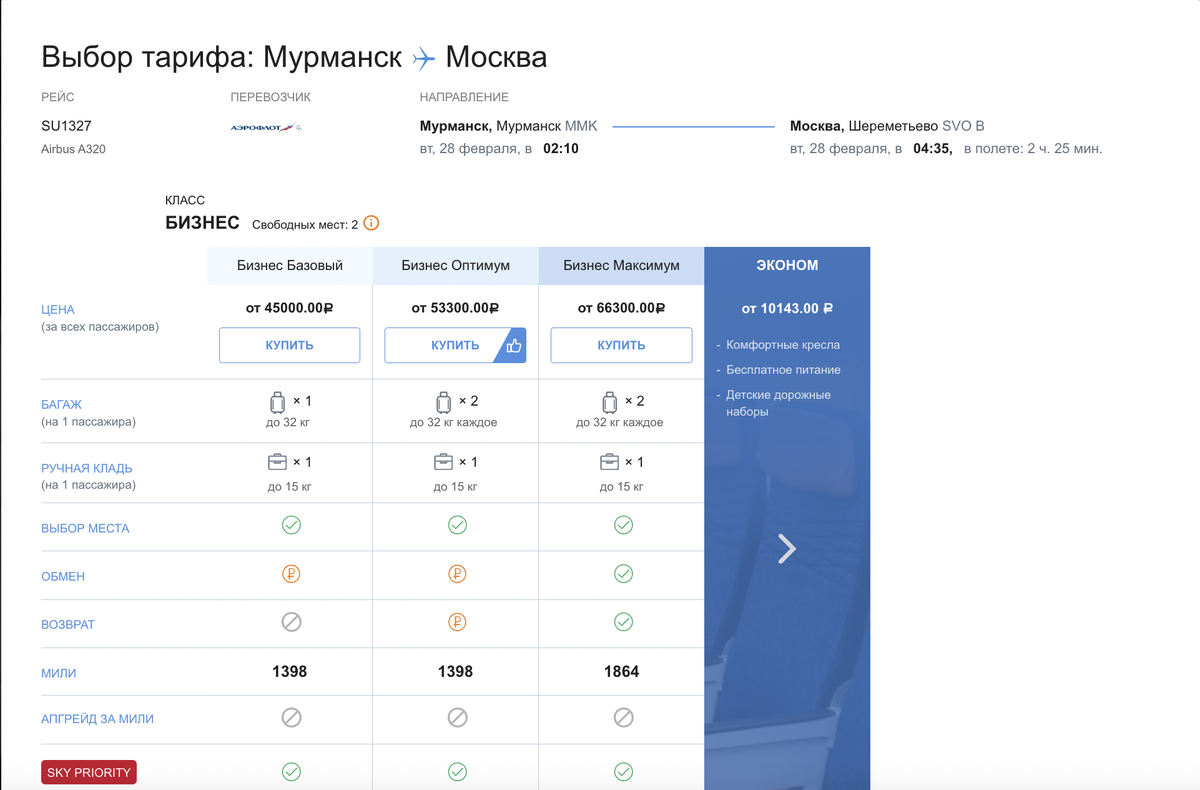
Task: Buy the Бизнес Максимум fare for 66300
Action: pos(622,345)
